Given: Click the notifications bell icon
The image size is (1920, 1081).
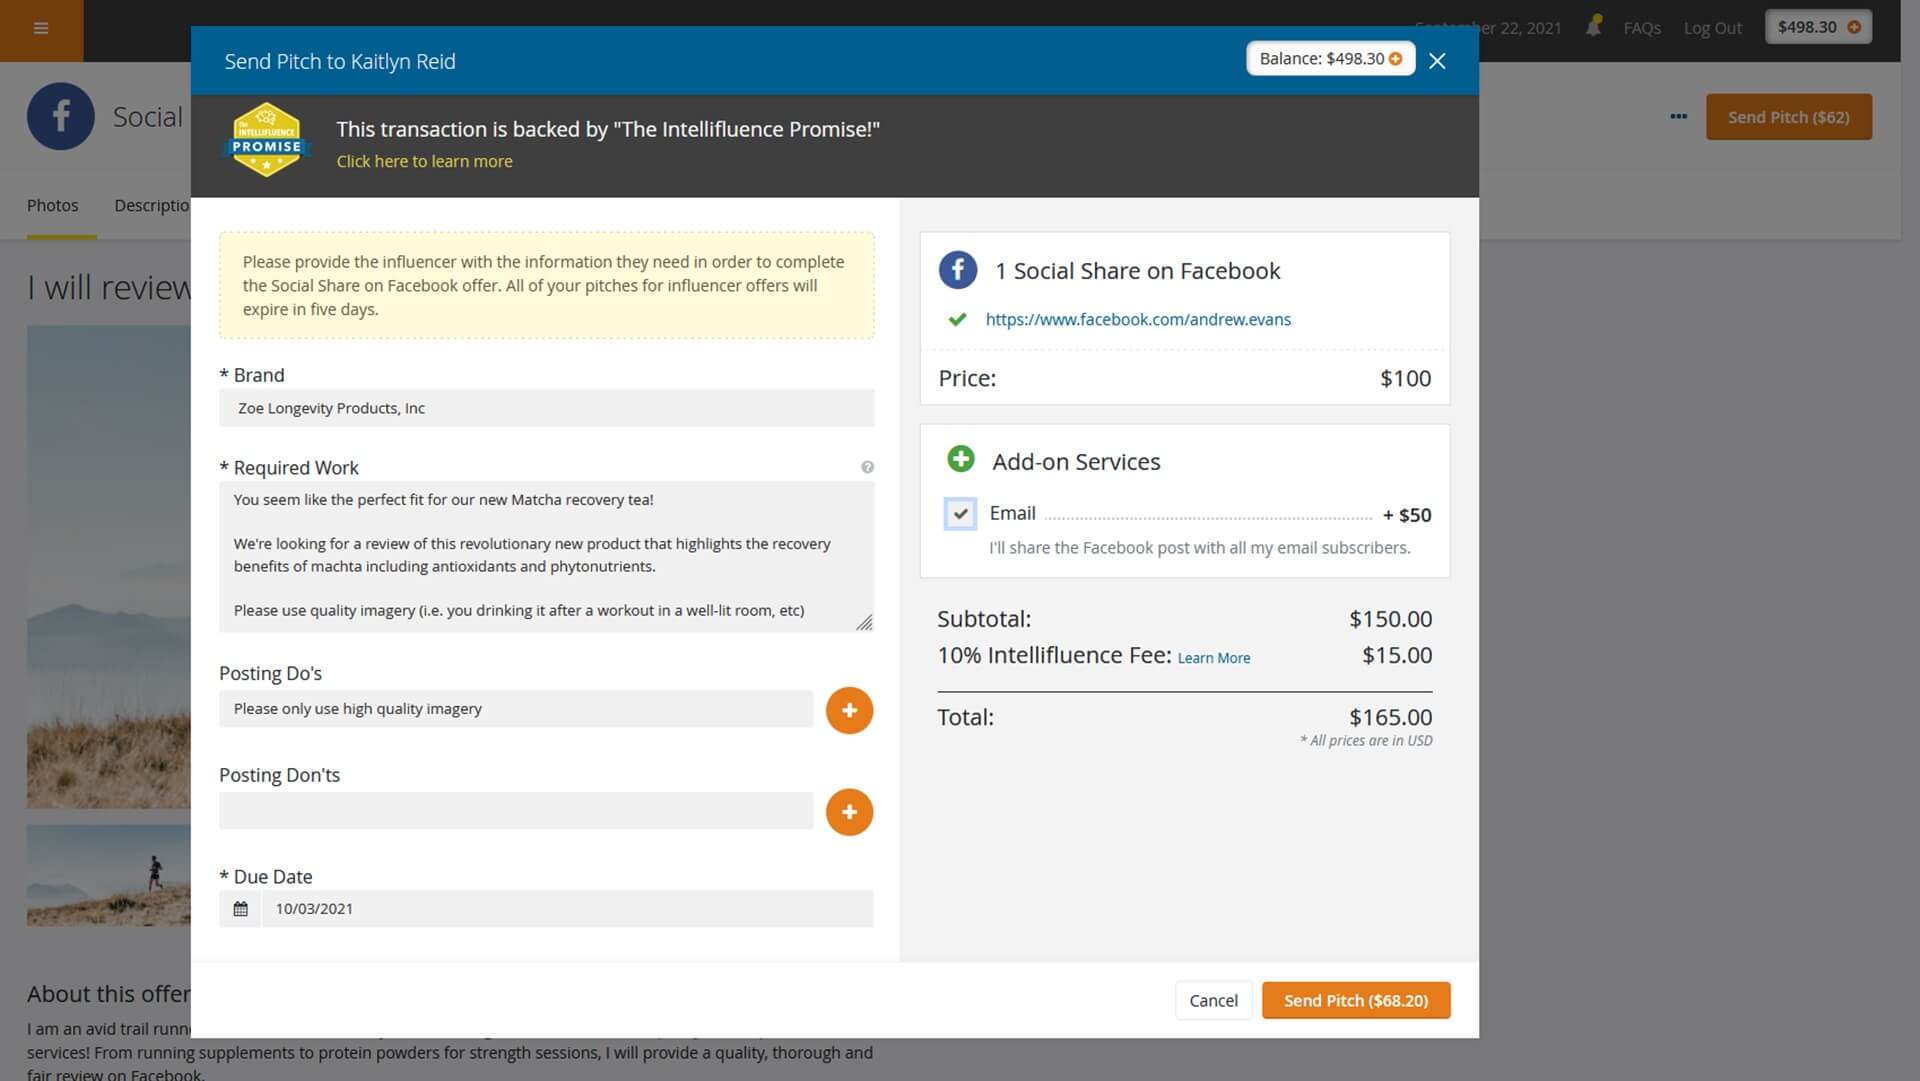Looking at the screenshot, I should (1593, 27).
